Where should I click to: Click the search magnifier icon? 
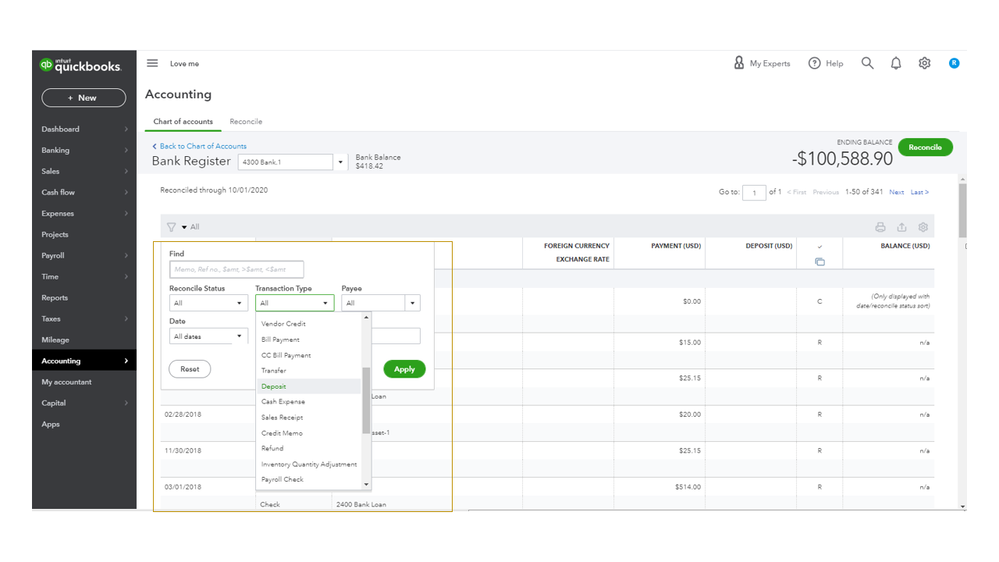click(x=867, y=63)
